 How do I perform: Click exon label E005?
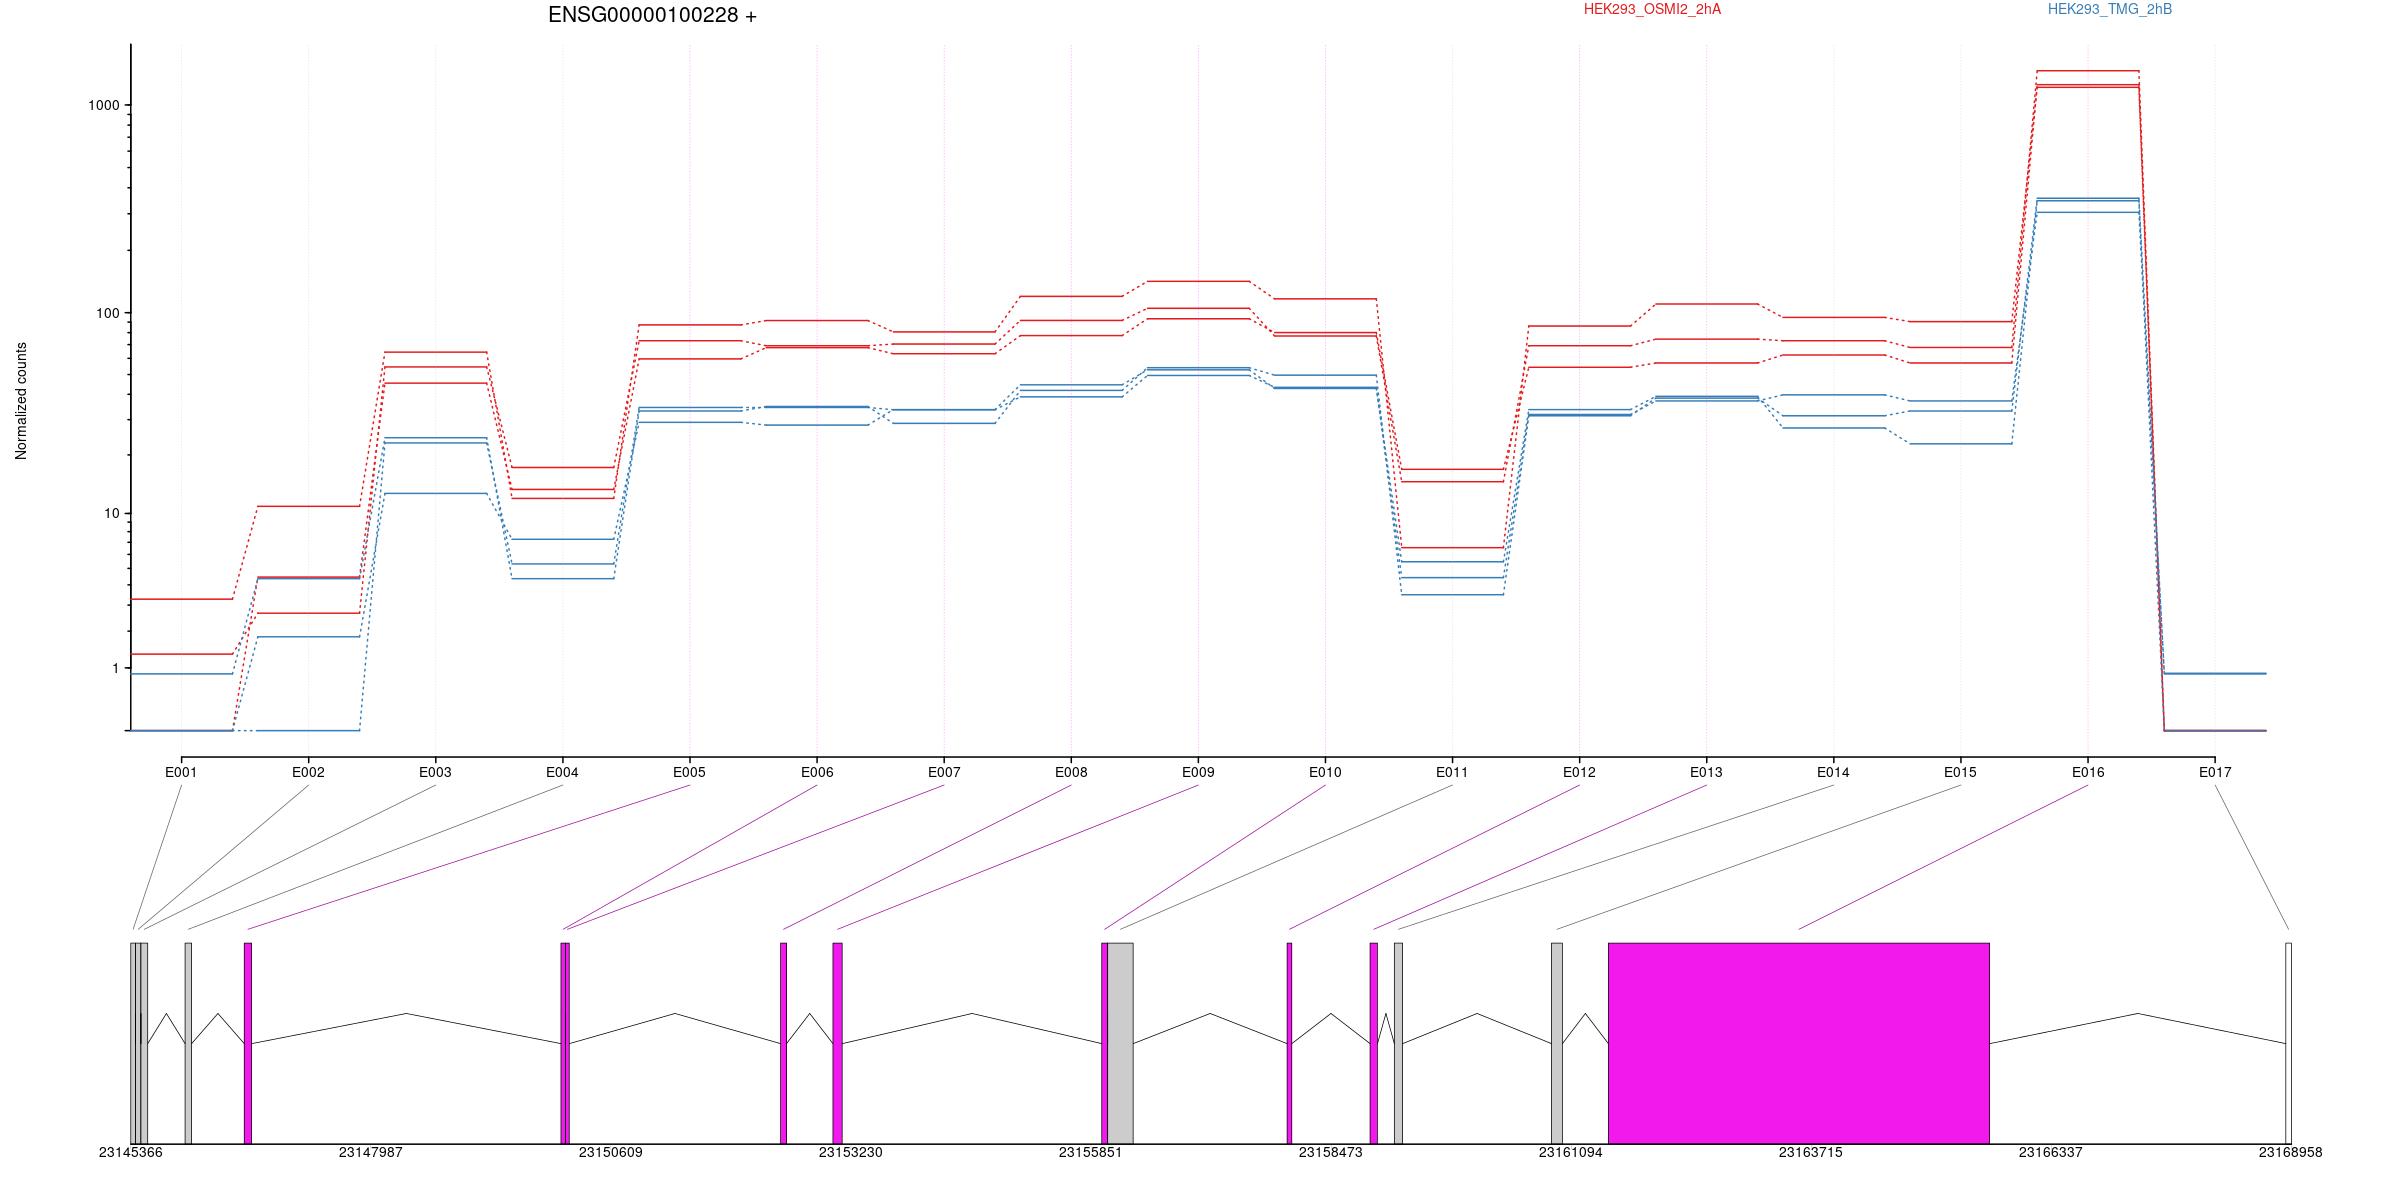coord(689,772)
